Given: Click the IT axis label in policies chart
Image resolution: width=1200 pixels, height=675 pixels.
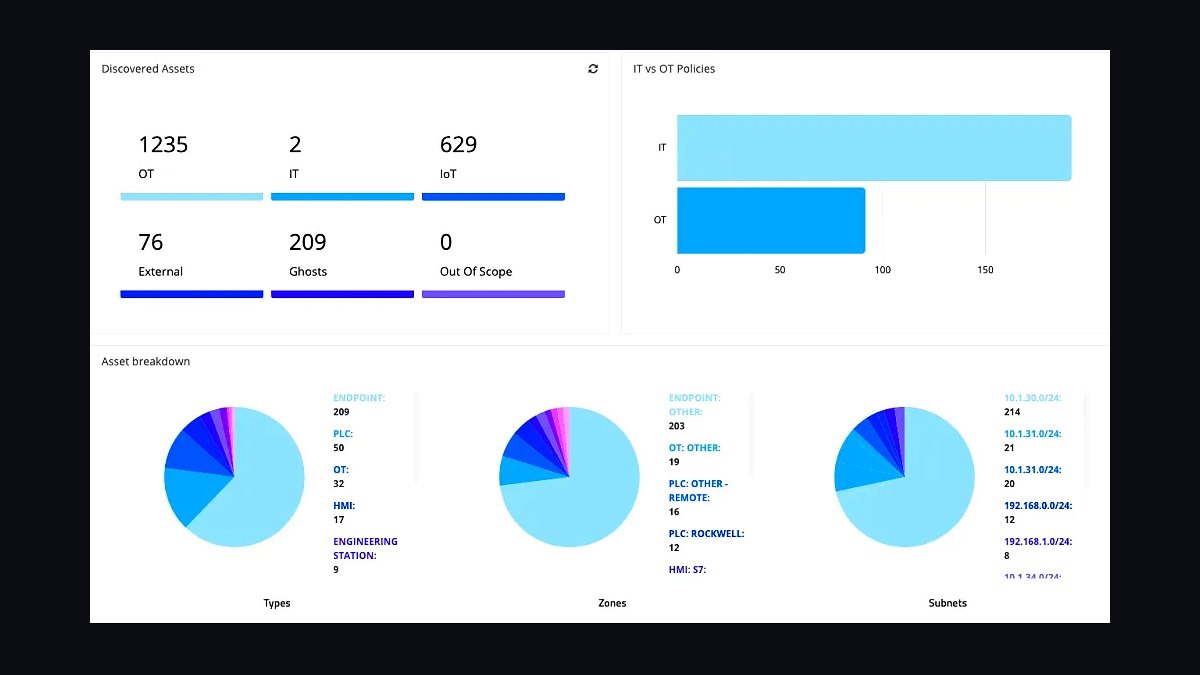Looking at the screenshot, I should coord(662,148).
